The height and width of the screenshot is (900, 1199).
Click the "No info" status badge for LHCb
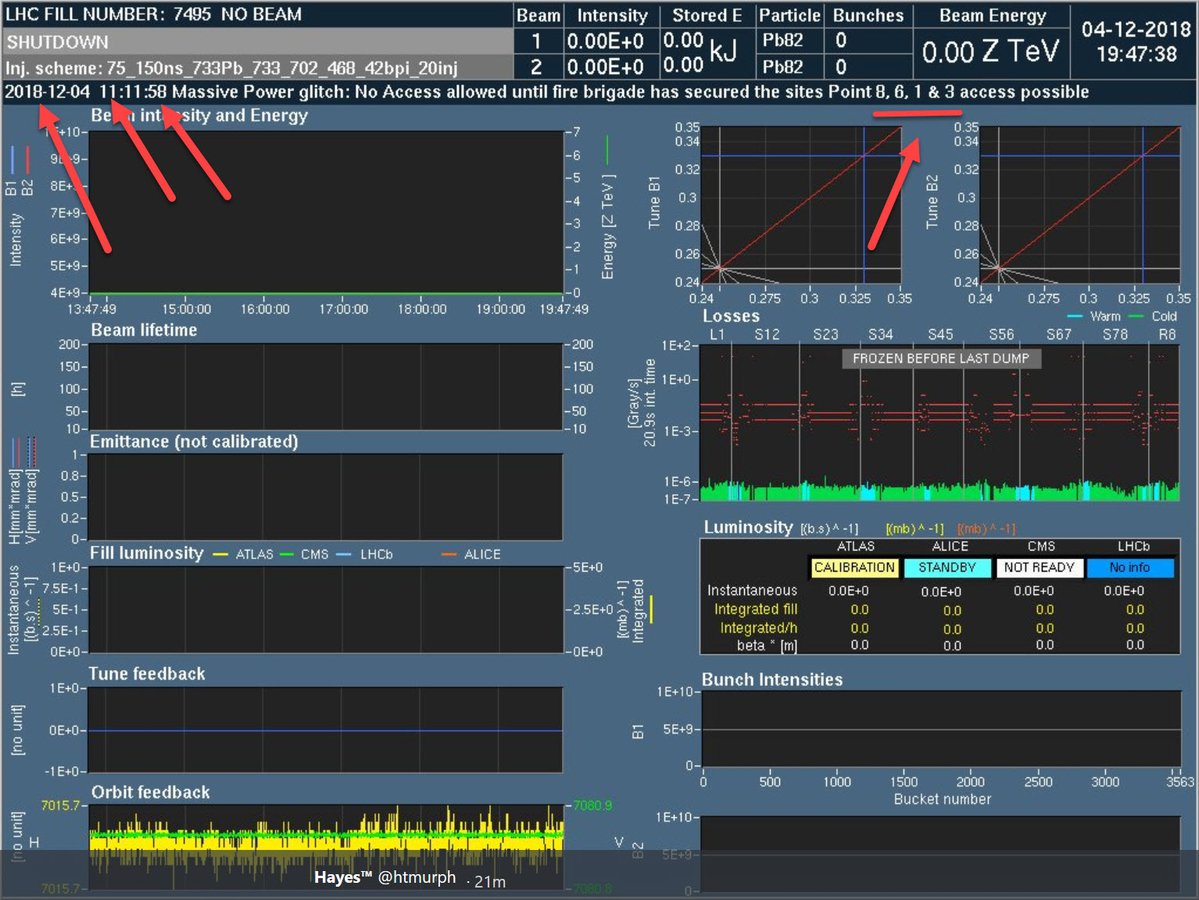pos(1130,568)
